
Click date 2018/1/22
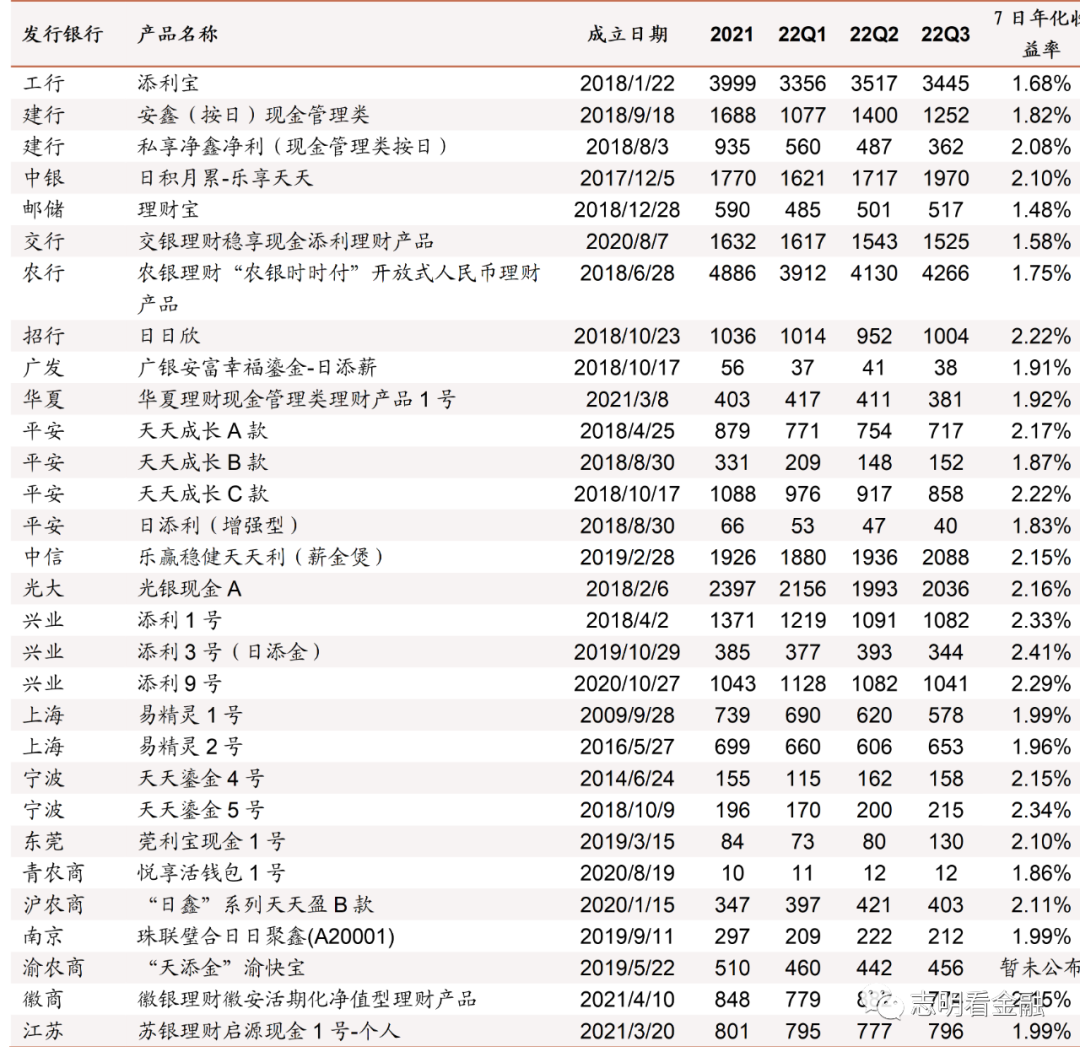pyautogui.click(x=627, y=83)
